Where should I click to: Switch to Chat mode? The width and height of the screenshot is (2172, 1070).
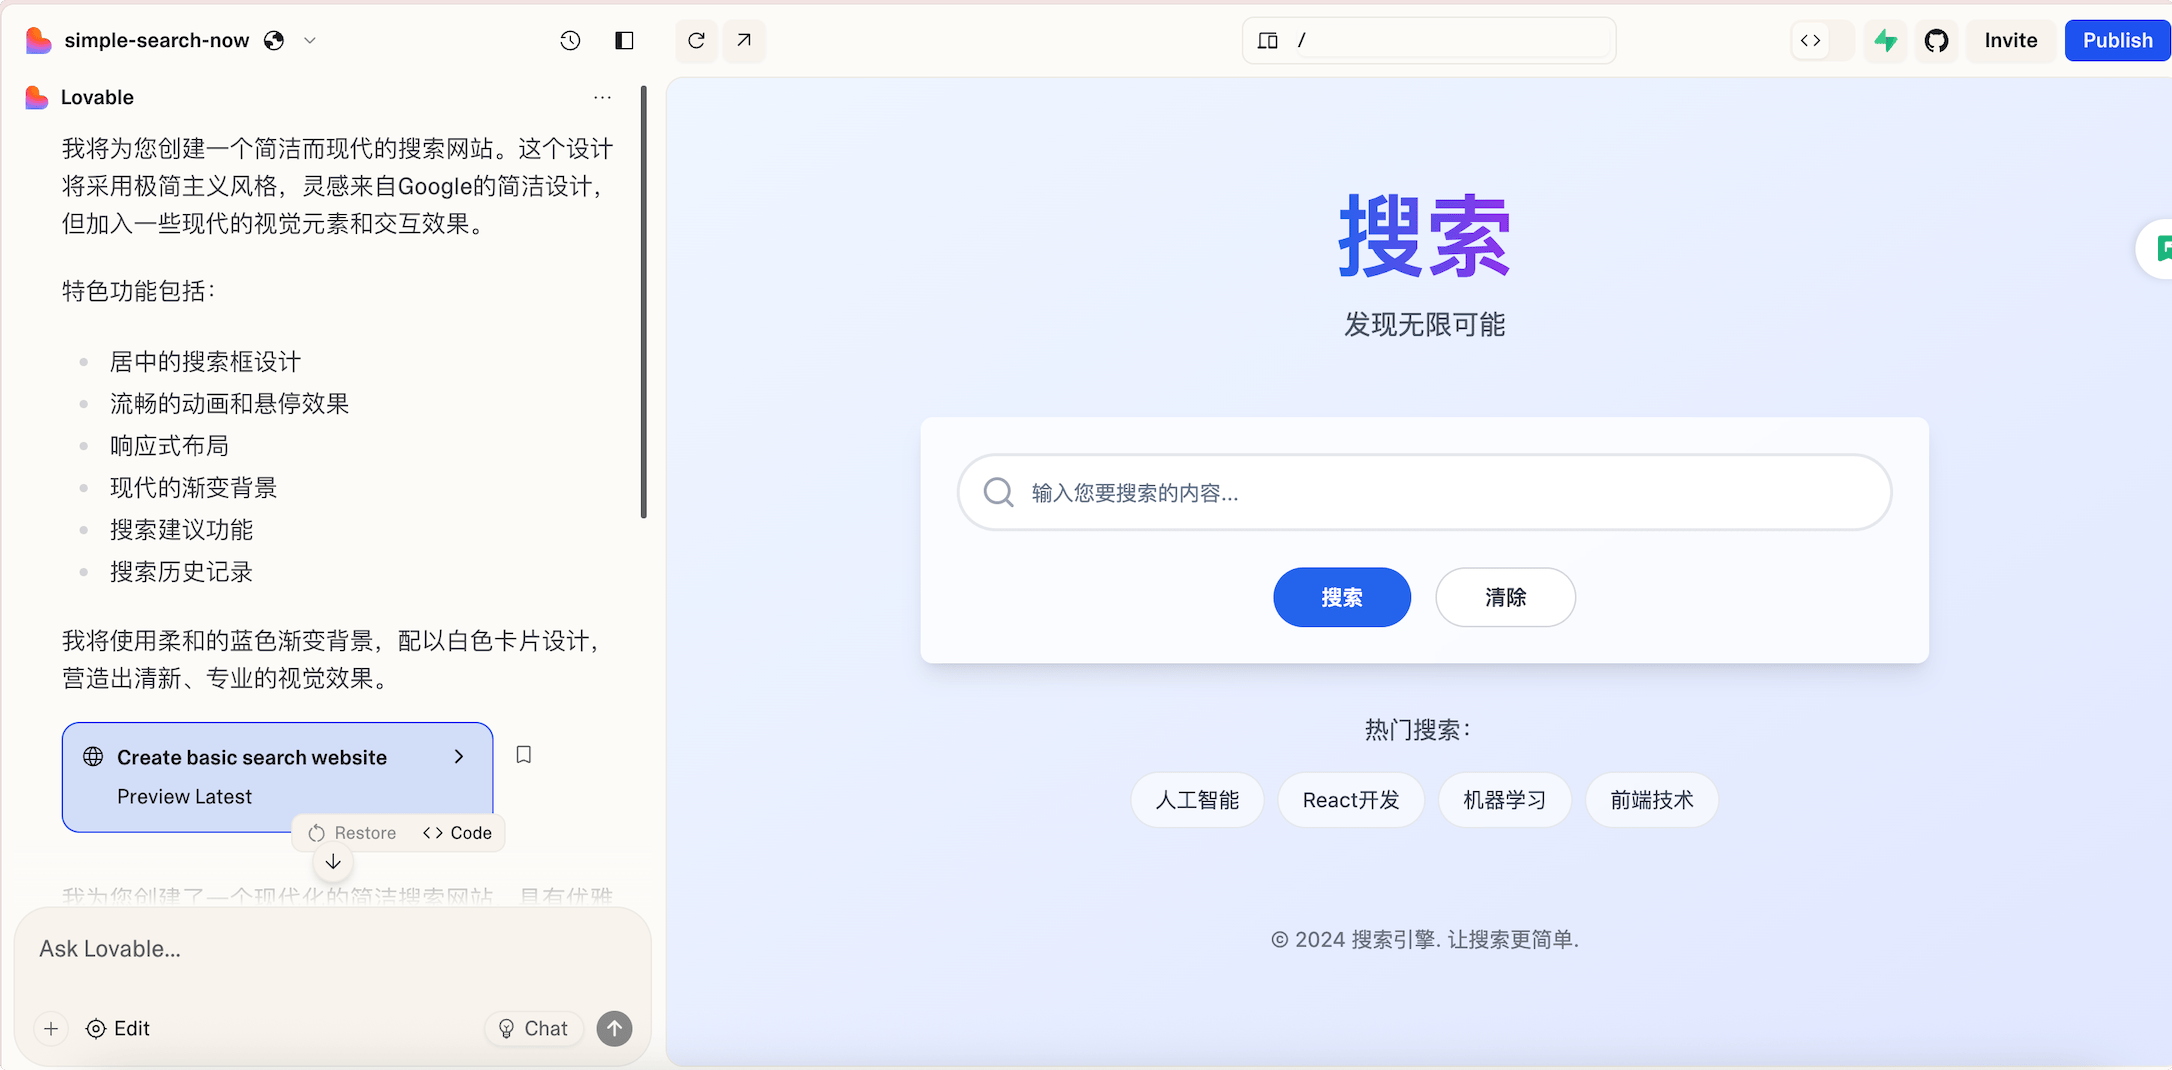(534, 1028)
